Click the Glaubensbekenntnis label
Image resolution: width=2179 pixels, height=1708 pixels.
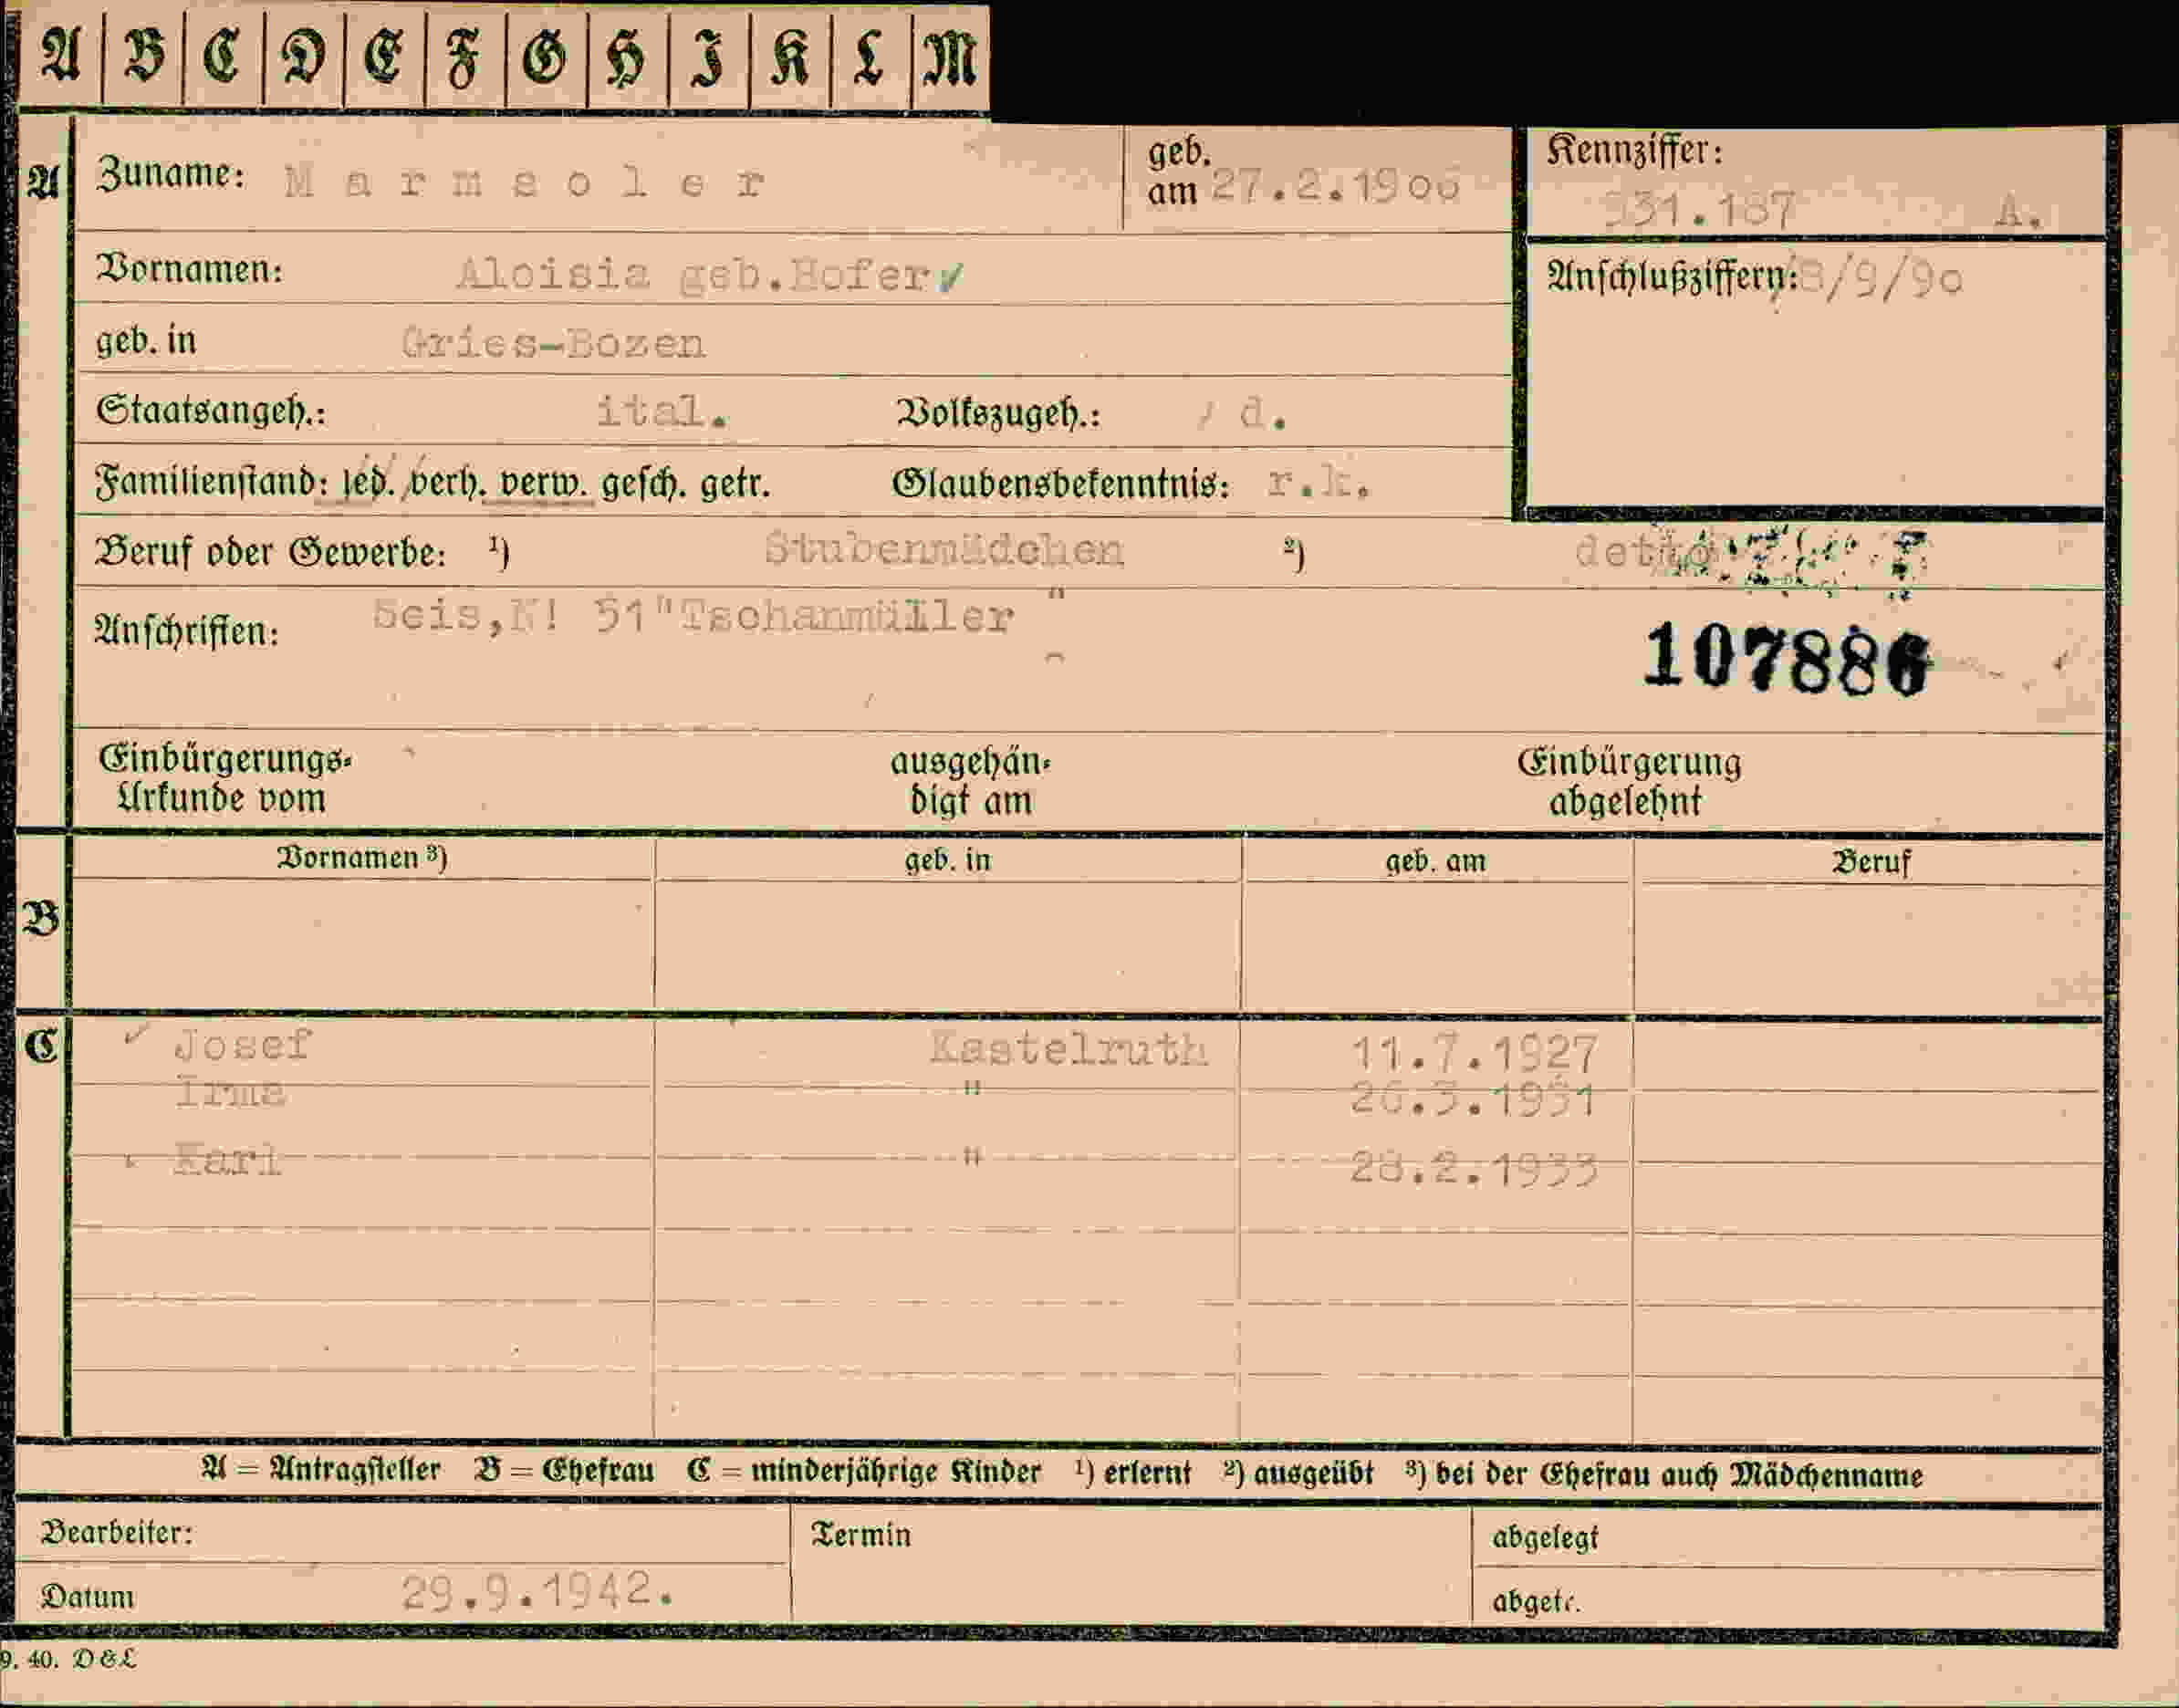1060,485
